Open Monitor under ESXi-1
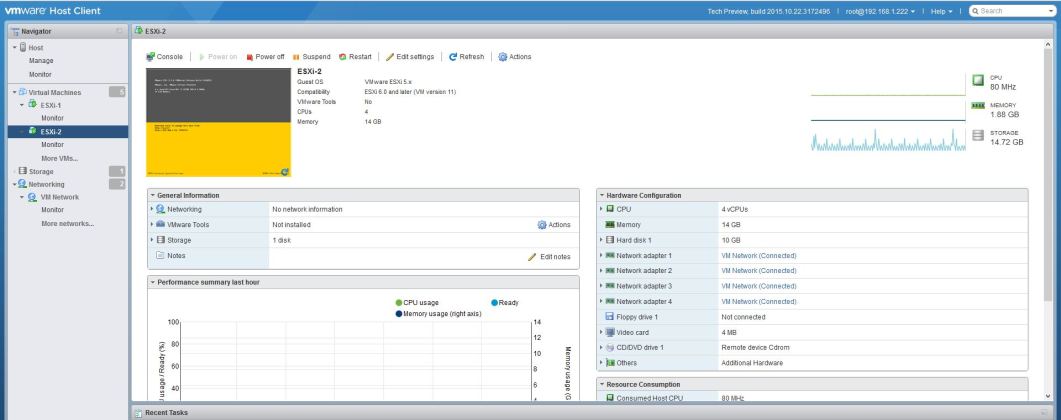This screenshot has height=420, width=1061. (53, 118)
